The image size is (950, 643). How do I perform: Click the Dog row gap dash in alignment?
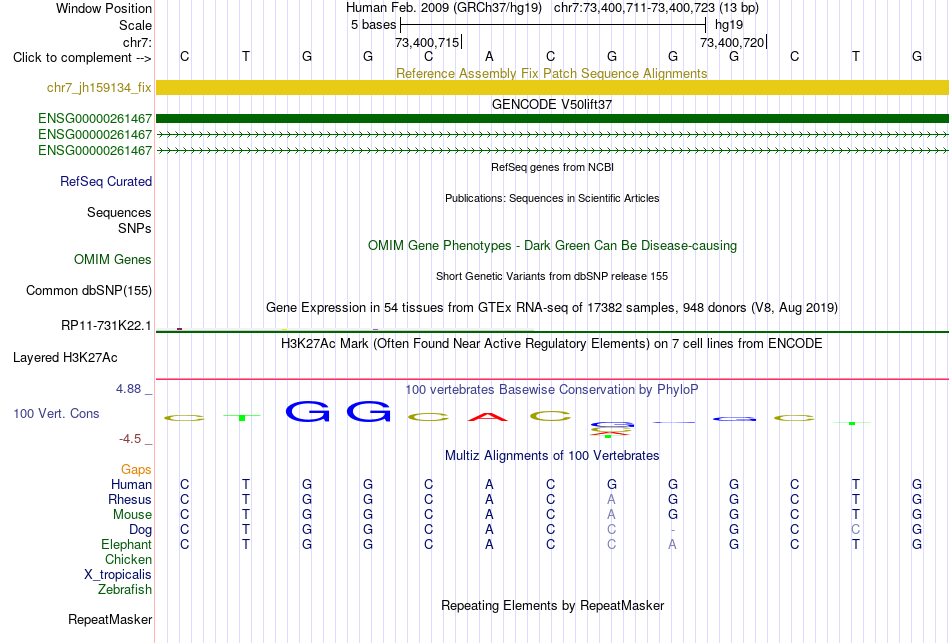pyautogui.click(x=673, y=530)
